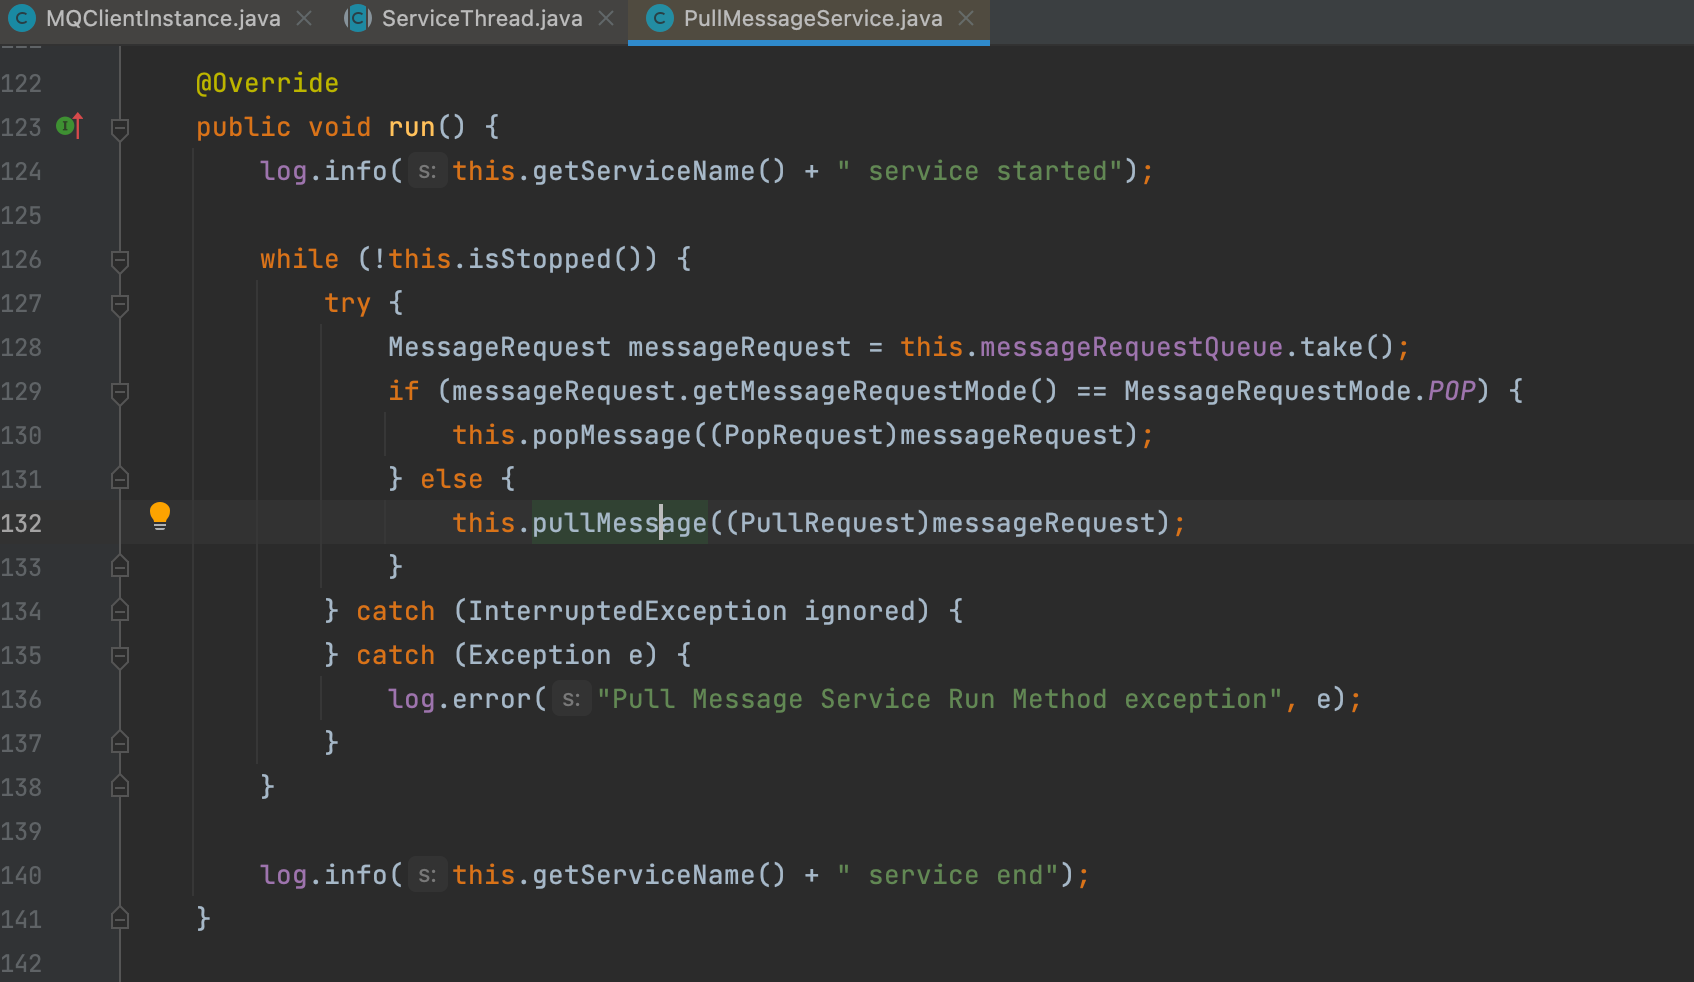Click the implements-method gutter icon on line 123
Screen dimensions: 1694x982
pyautogui.click(x=69, y=126)
